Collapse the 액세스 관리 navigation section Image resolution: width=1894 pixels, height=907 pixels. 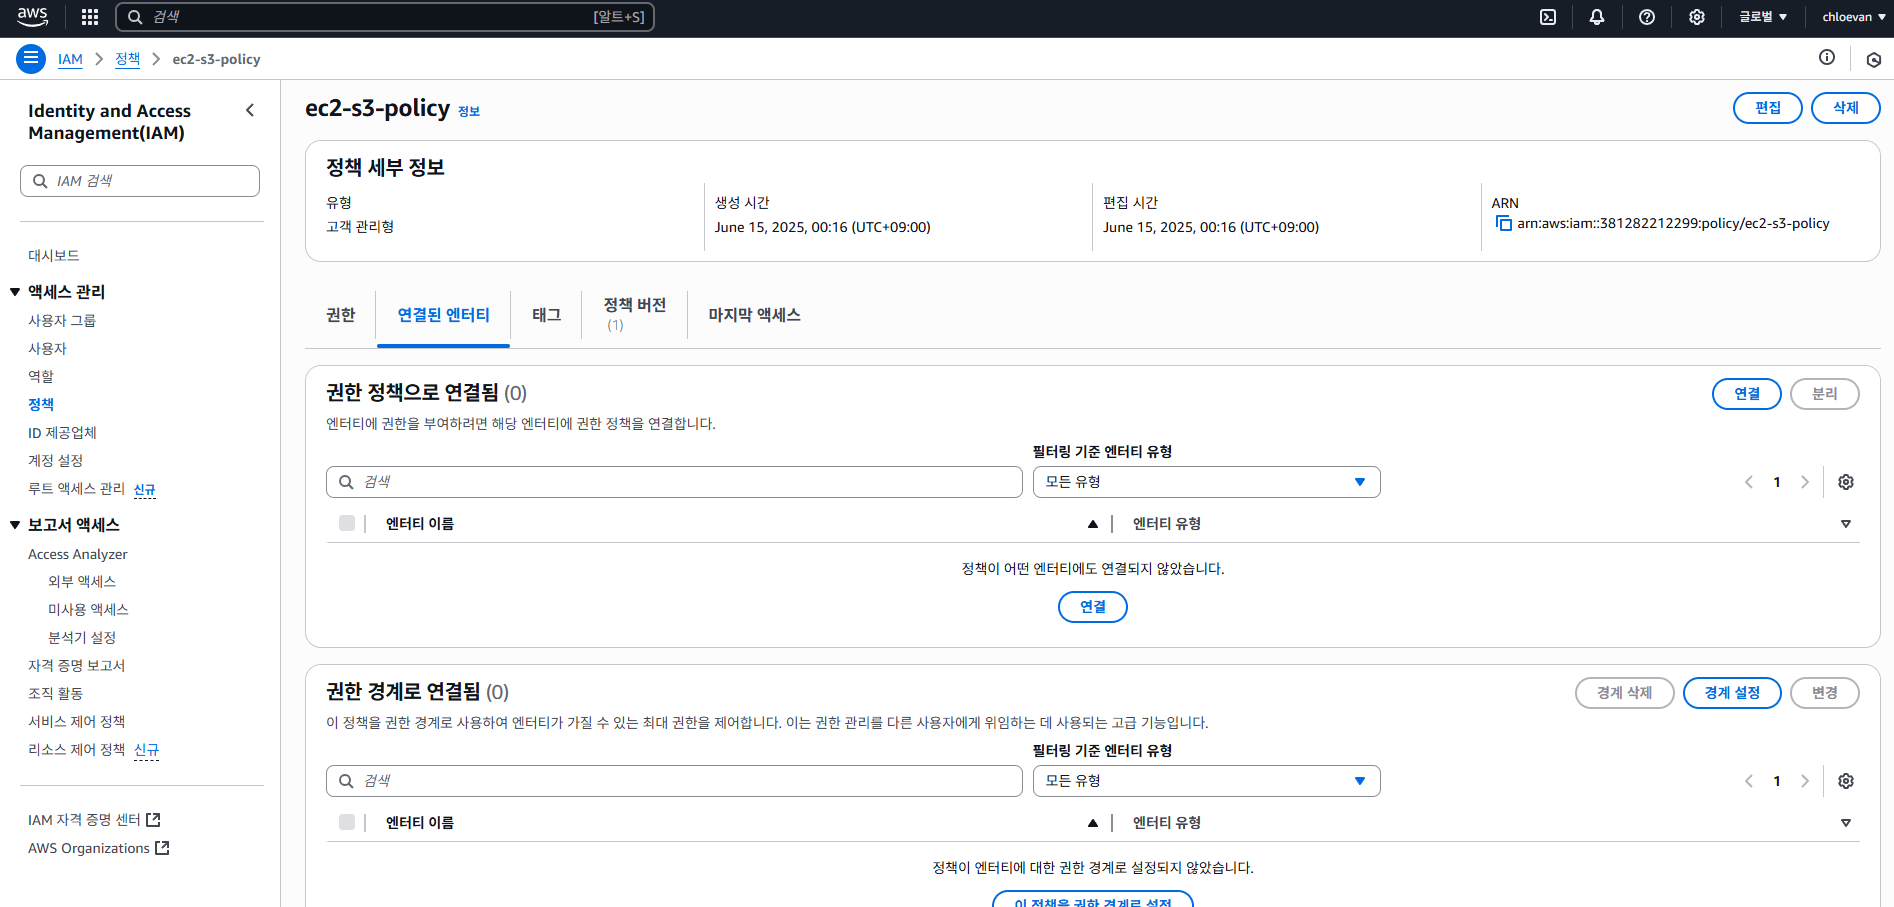tap(15, 292)
